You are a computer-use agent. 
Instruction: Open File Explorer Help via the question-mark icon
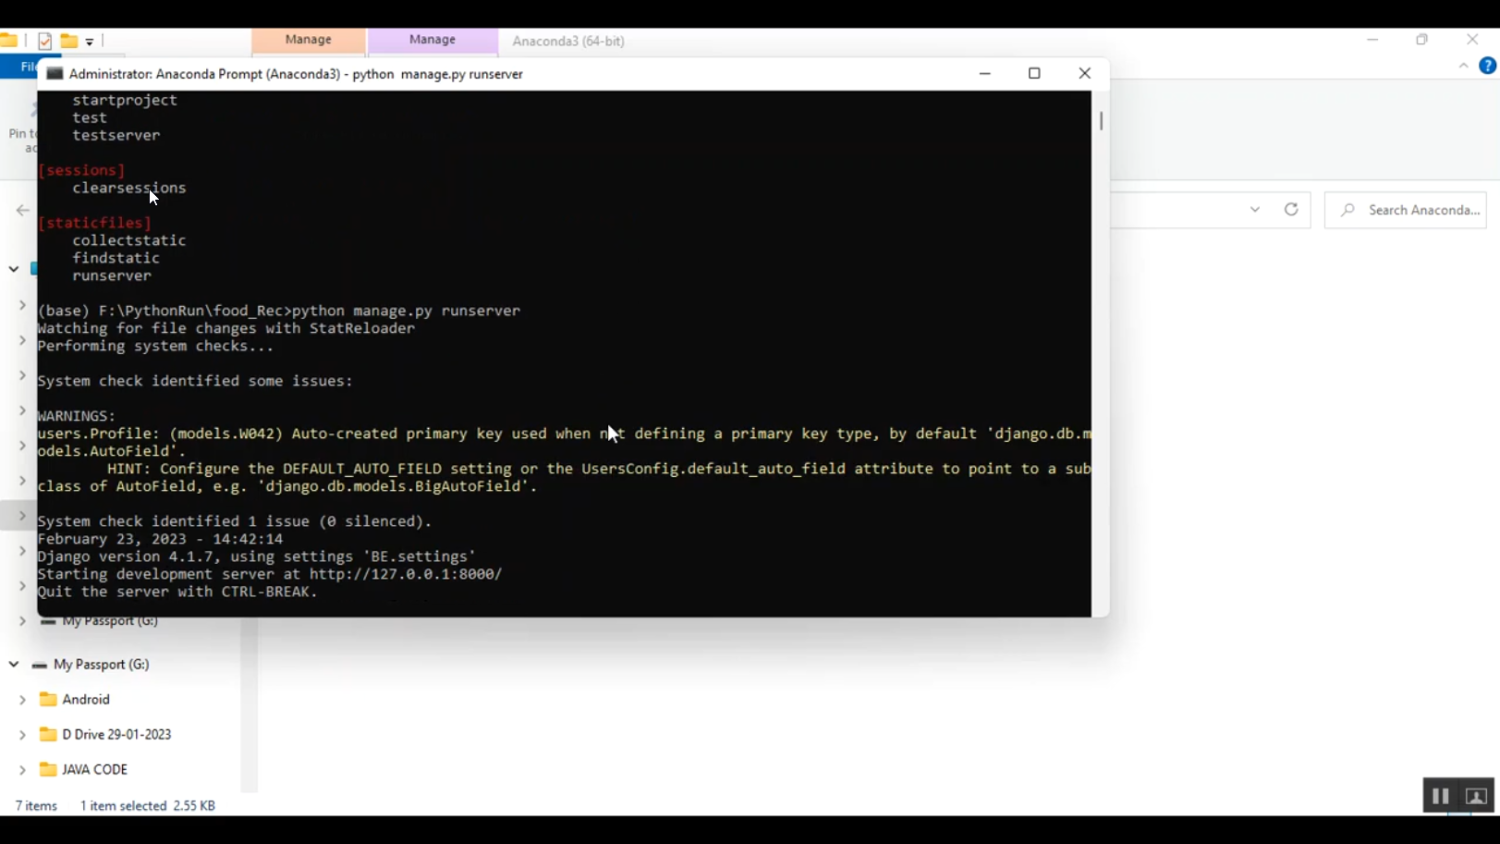1487,66
